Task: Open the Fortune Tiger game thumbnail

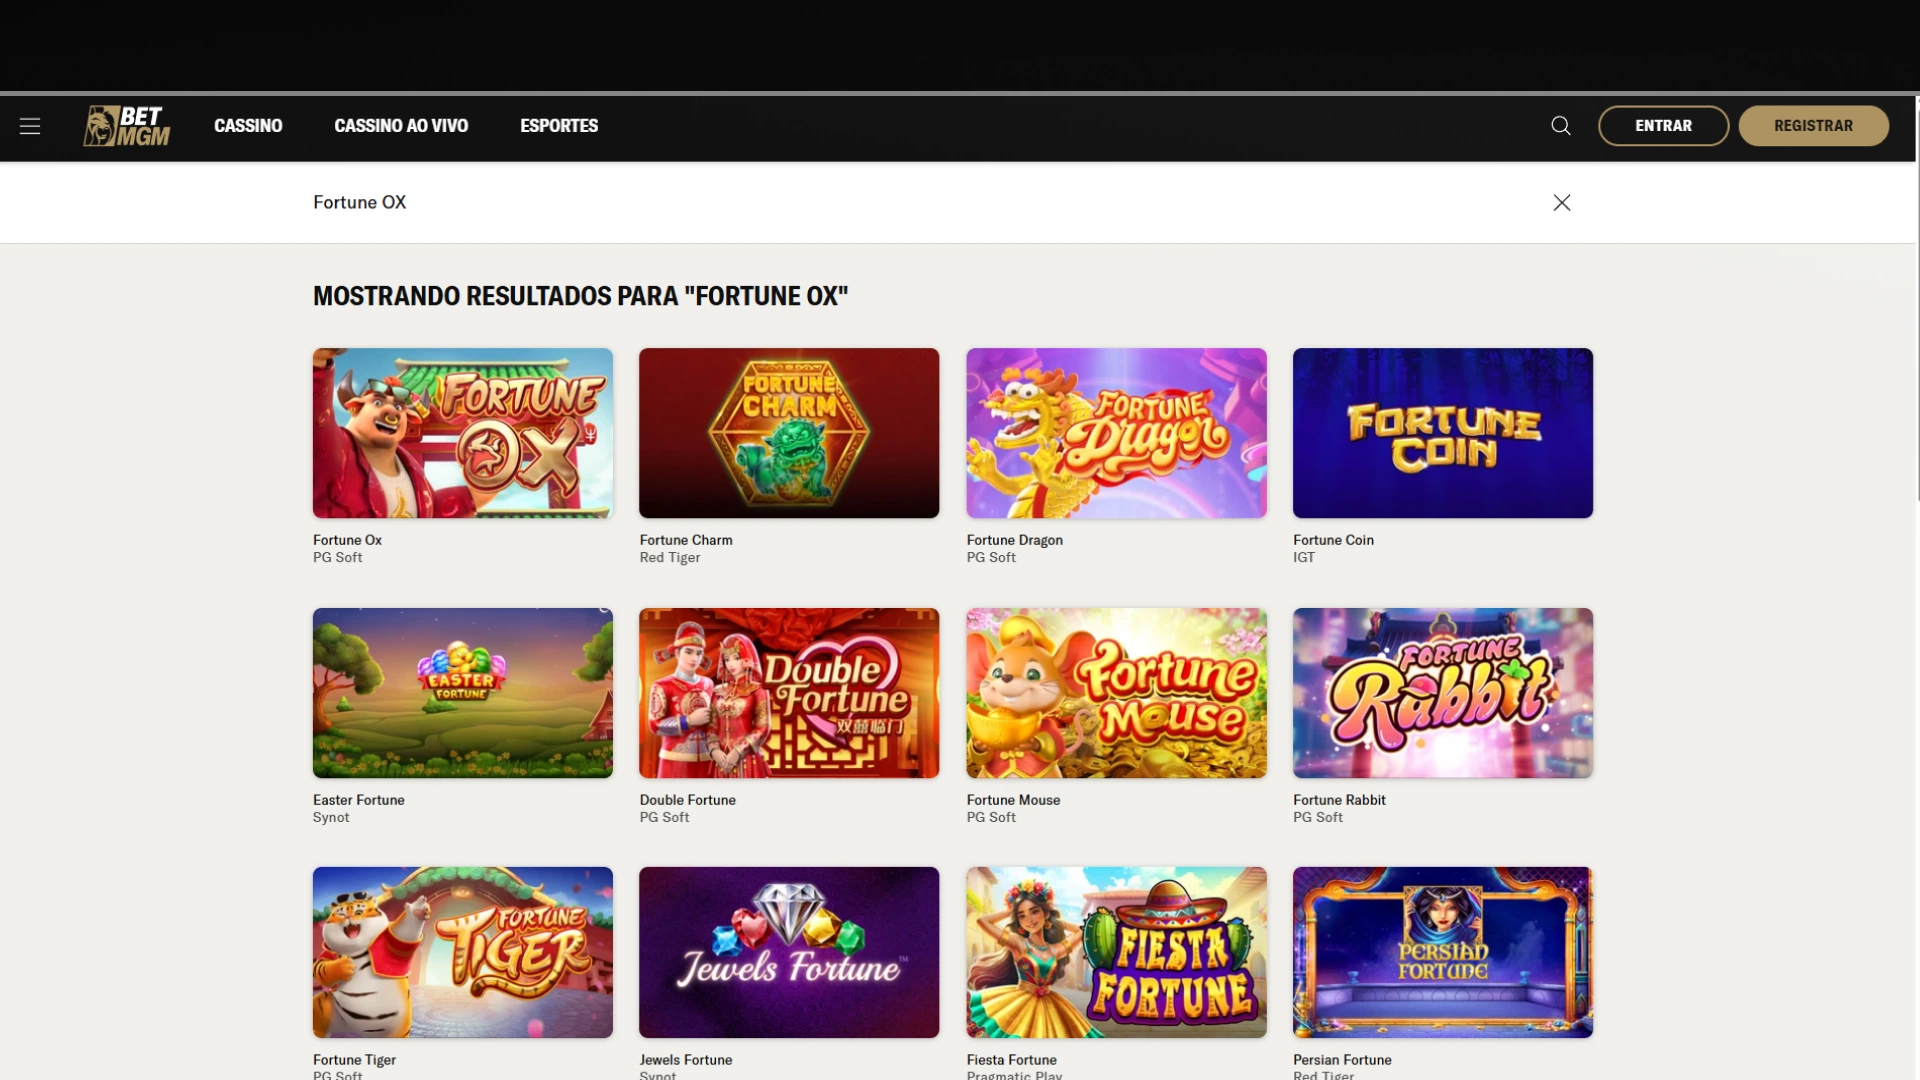Action: pos(463,952)
